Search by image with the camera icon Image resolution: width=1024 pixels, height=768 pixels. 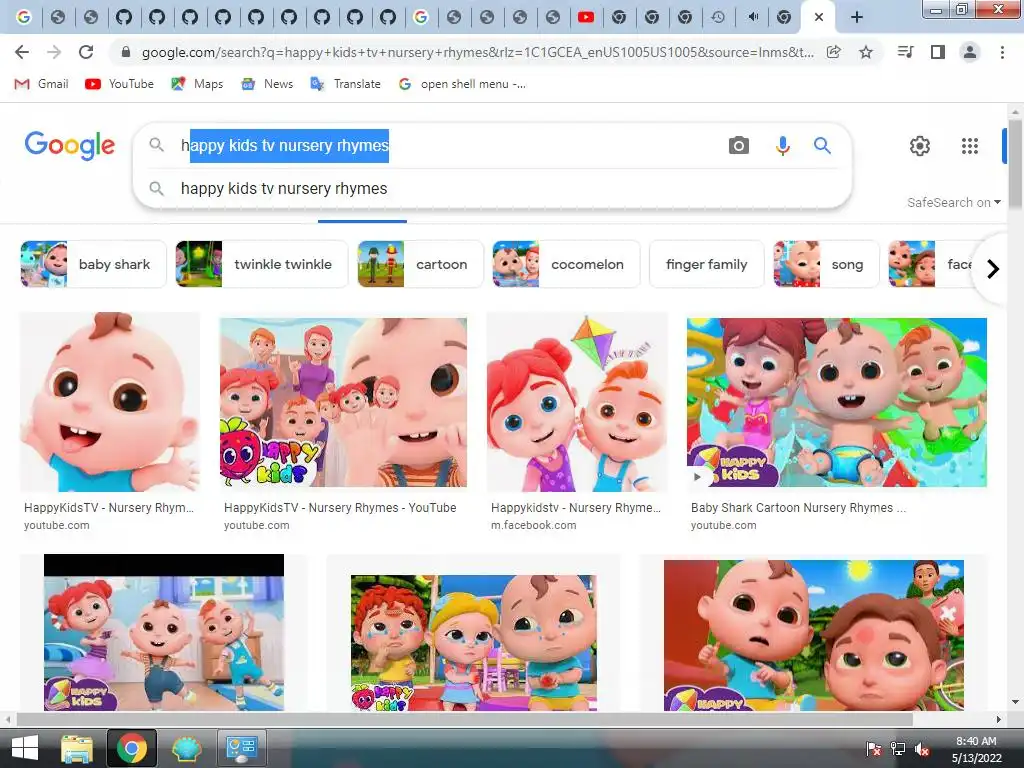point(739,146)
